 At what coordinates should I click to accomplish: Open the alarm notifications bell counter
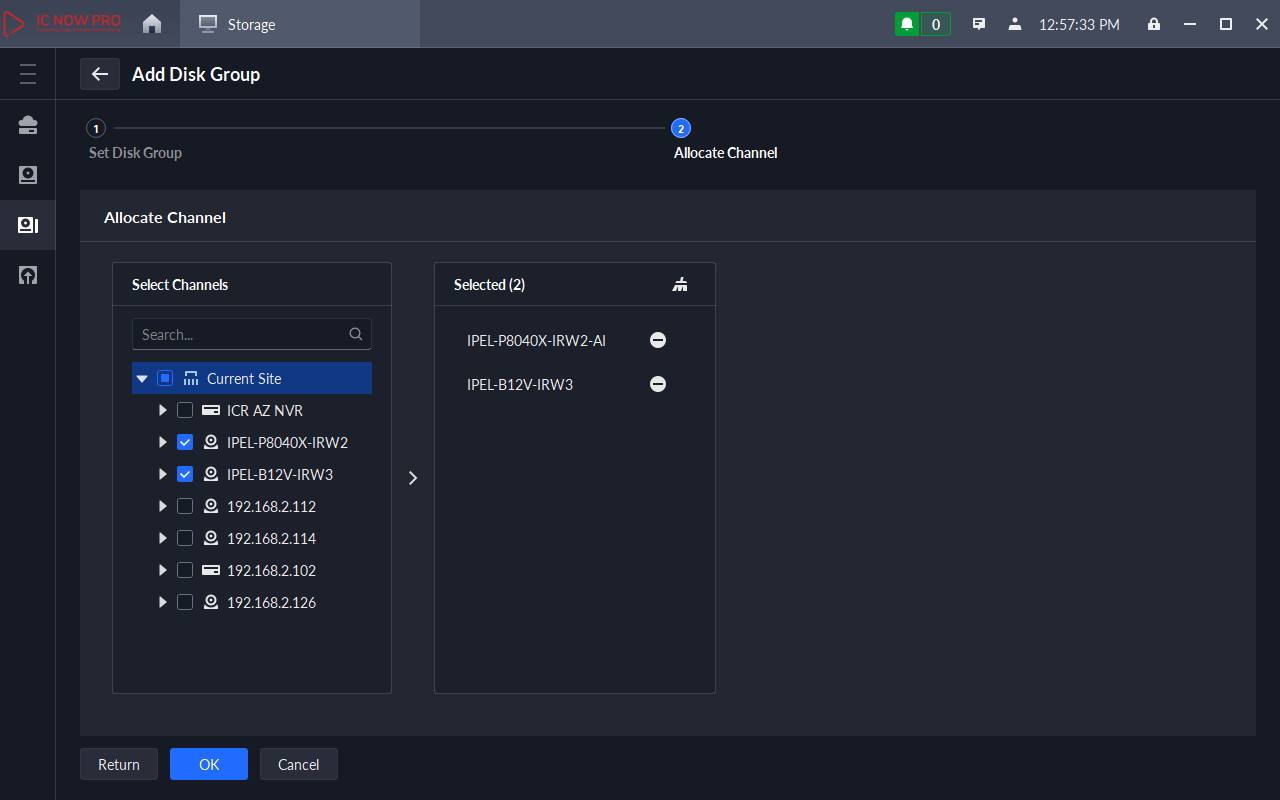pos(922,24)
